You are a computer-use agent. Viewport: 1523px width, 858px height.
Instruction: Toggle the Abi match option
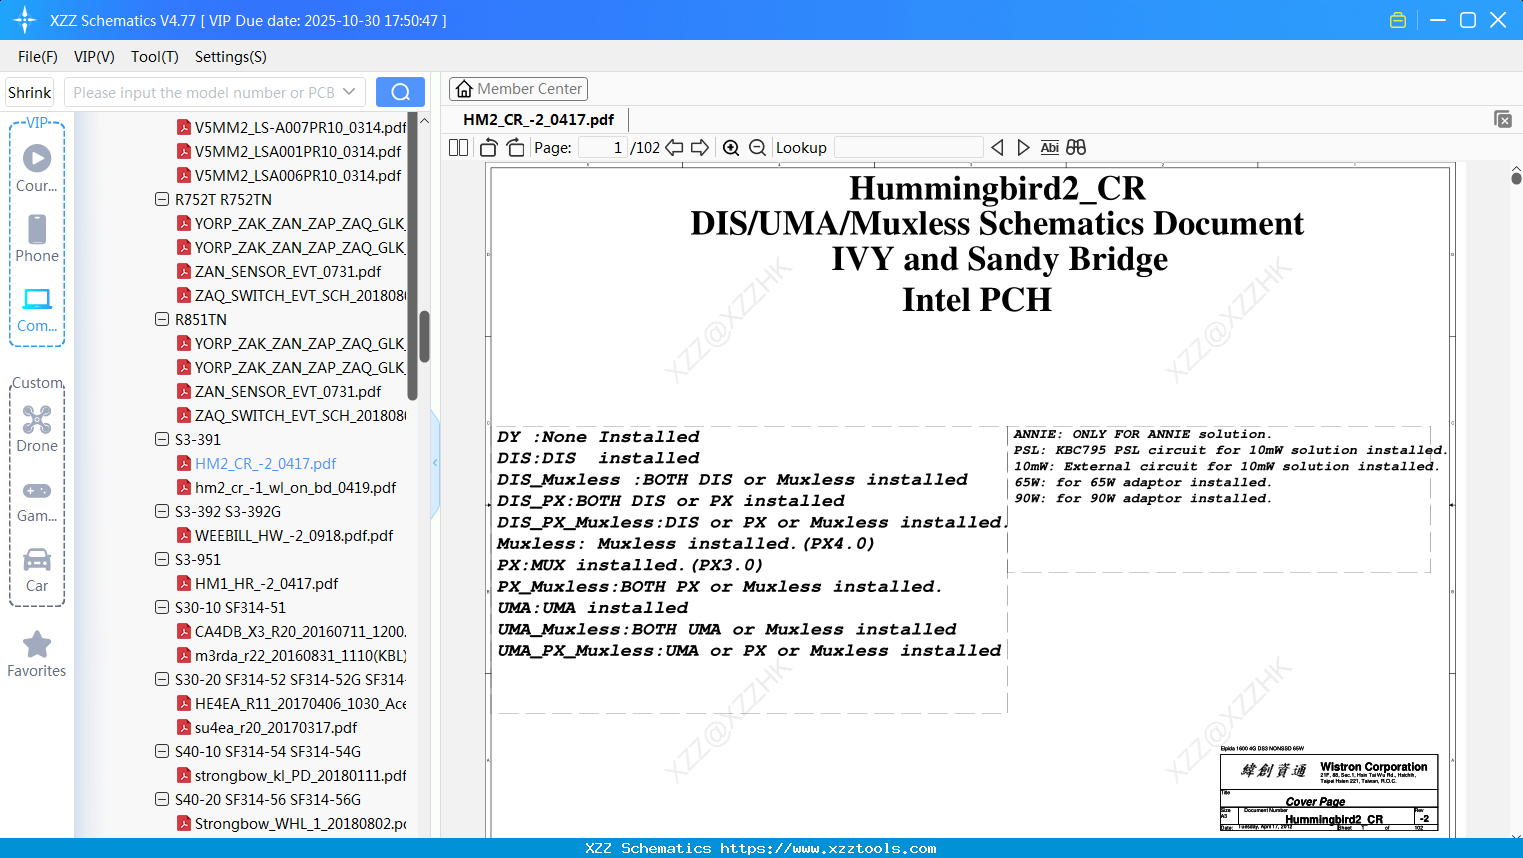pos(1049,148)
